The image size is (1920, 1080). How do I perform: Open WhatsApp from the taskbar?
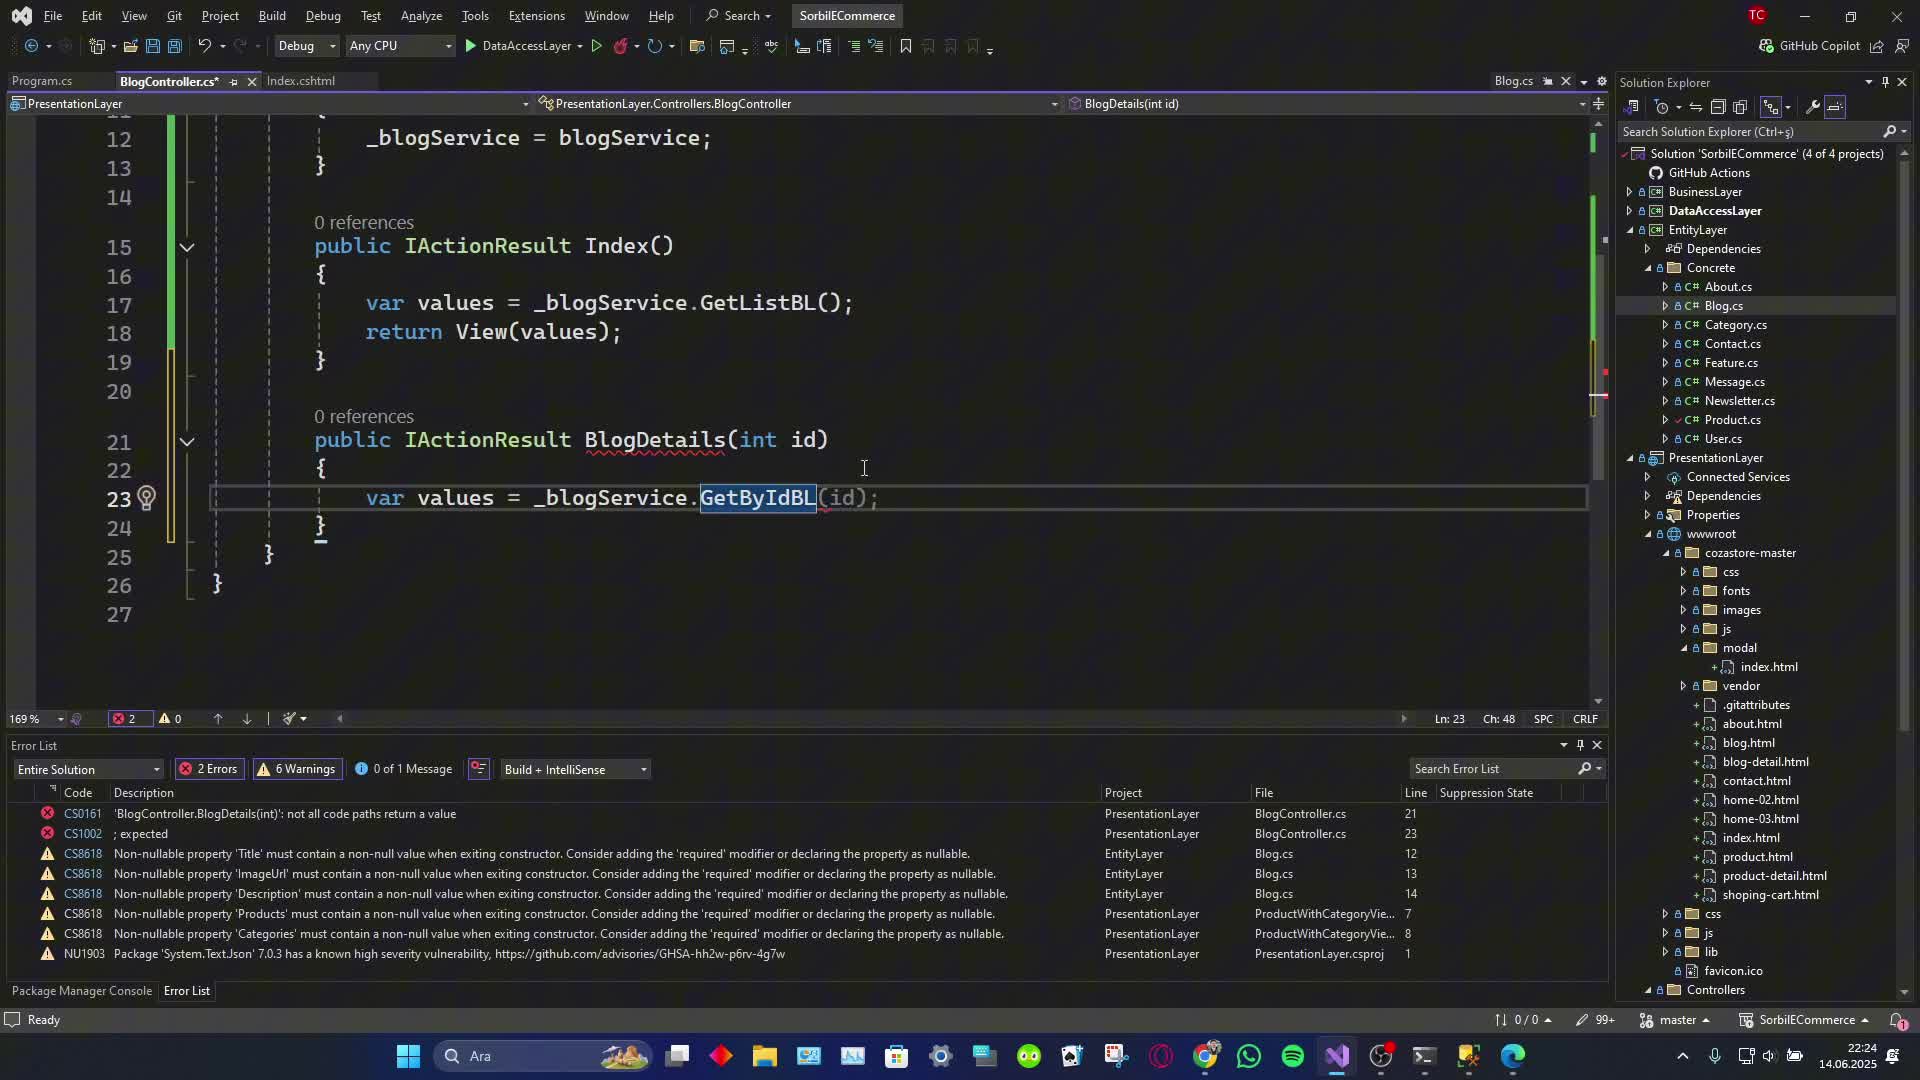[1248, 1056]
